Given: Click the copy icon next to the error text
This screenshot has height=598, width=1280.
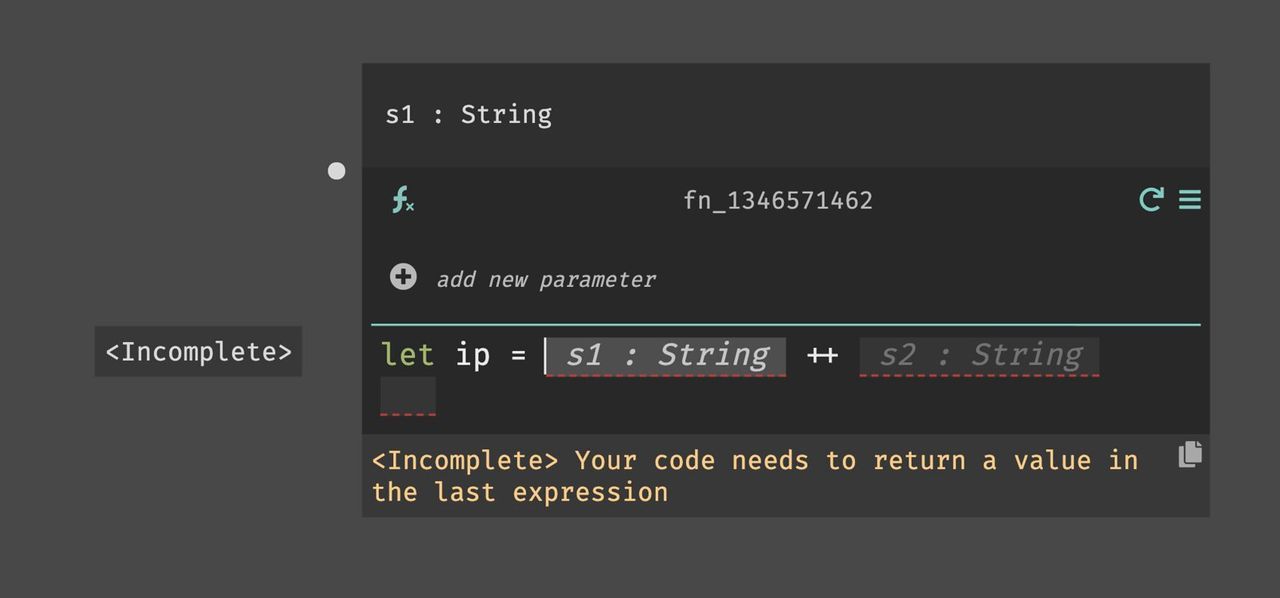Looking at the screenshot, I should pyautogui.click(x=1190, y=454).
